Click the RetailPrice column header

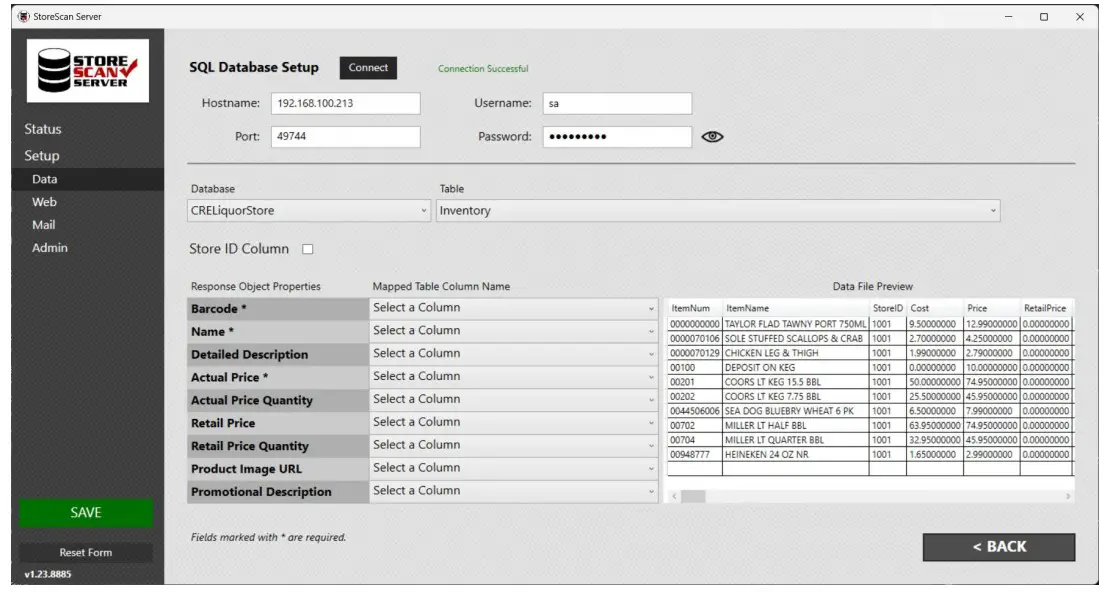(x=1046, y=308)
